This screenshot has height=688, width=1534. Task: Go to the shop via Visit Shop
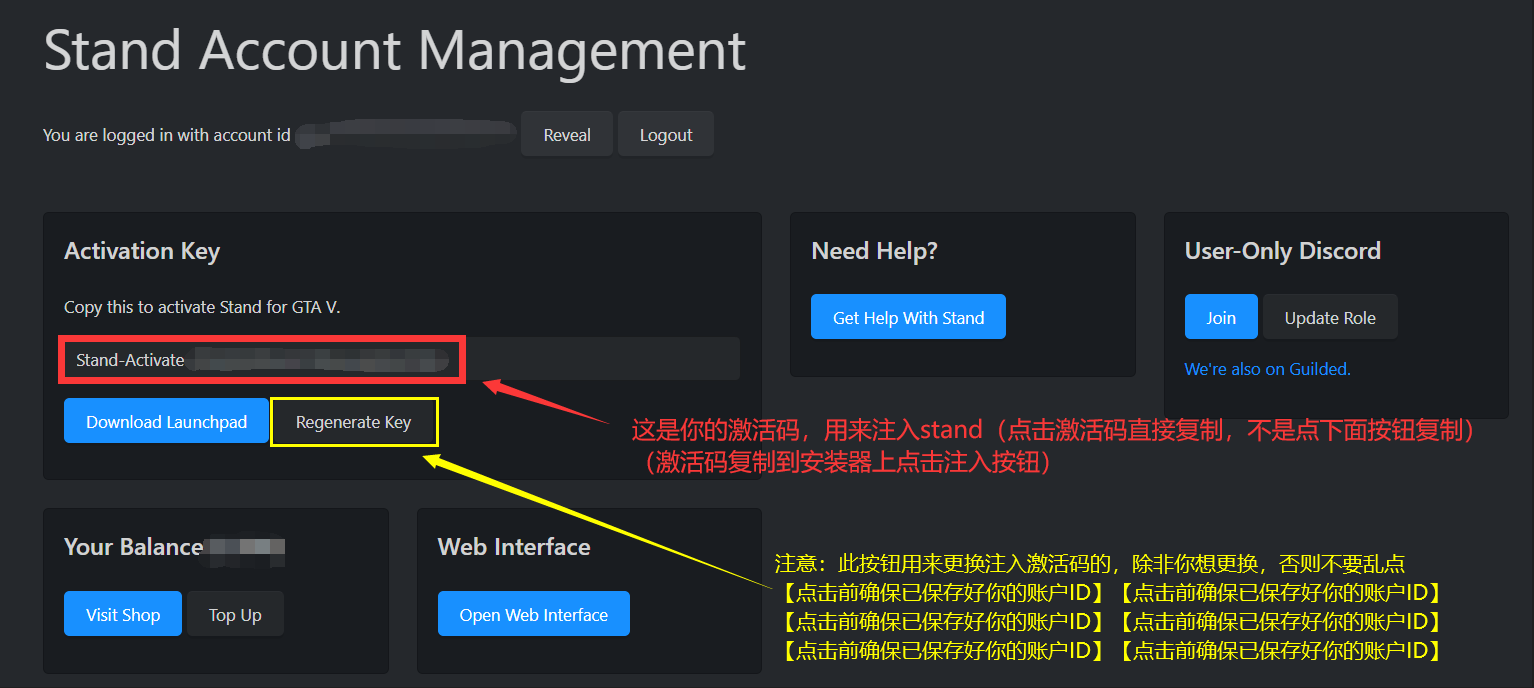(x=123, y=615)
